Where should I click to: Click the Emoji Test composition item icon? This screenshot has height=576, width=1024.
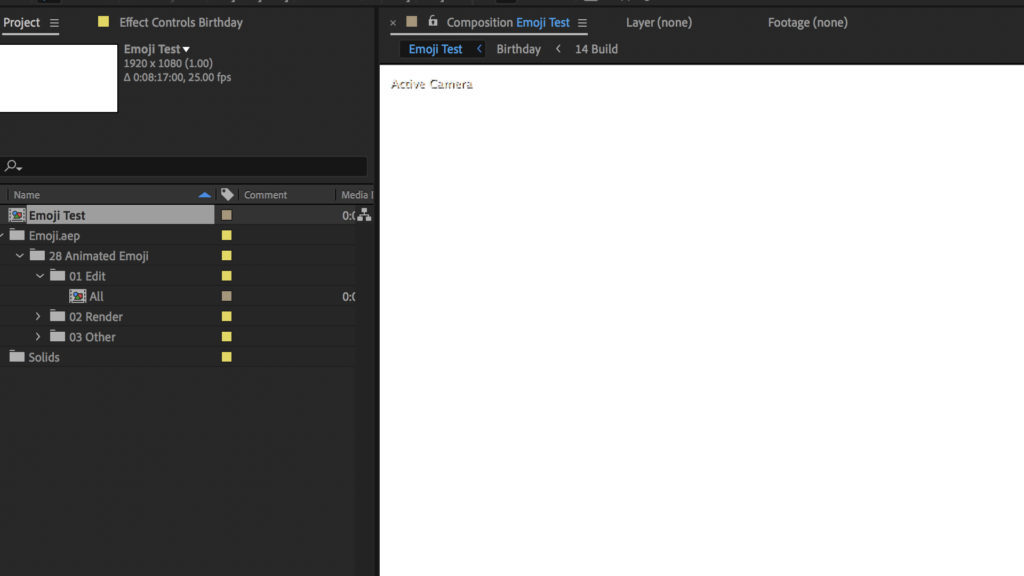point(17,215)
